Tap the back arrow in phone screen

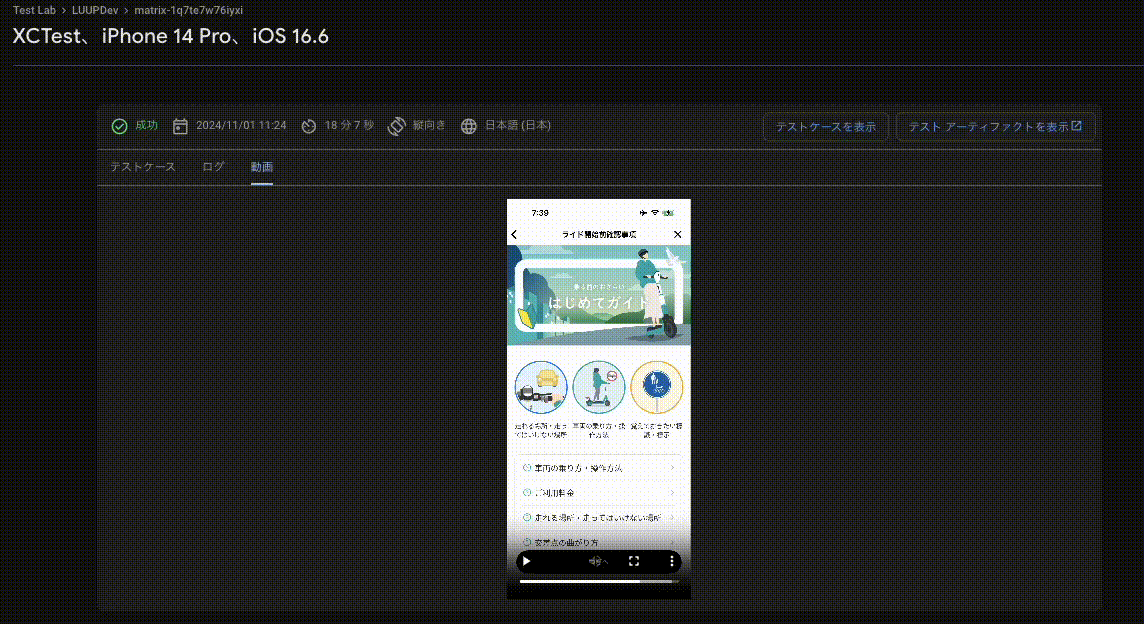click(x=514, y=234)
